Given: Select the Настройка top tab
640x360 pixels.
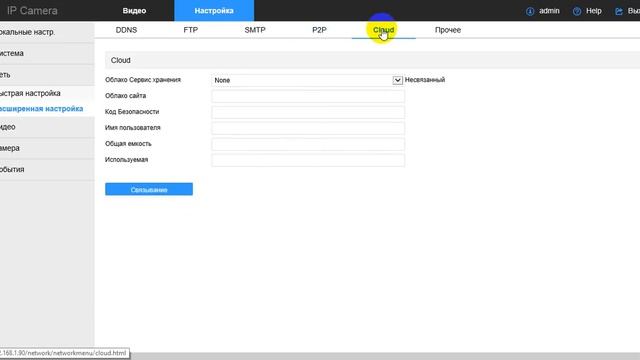Looking at the screenshot, I should [214, 11].
